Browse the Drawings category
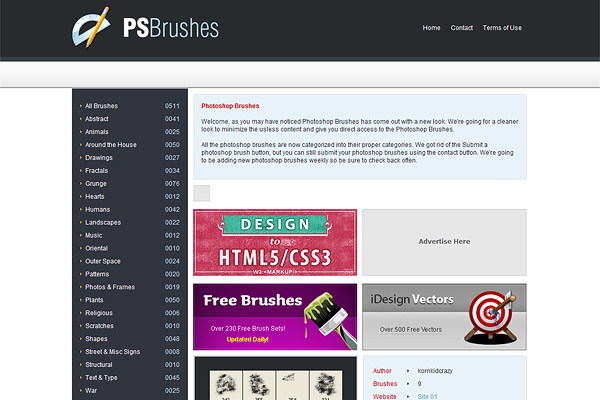This screenshot has width=600, height=400. click(99, 158)
